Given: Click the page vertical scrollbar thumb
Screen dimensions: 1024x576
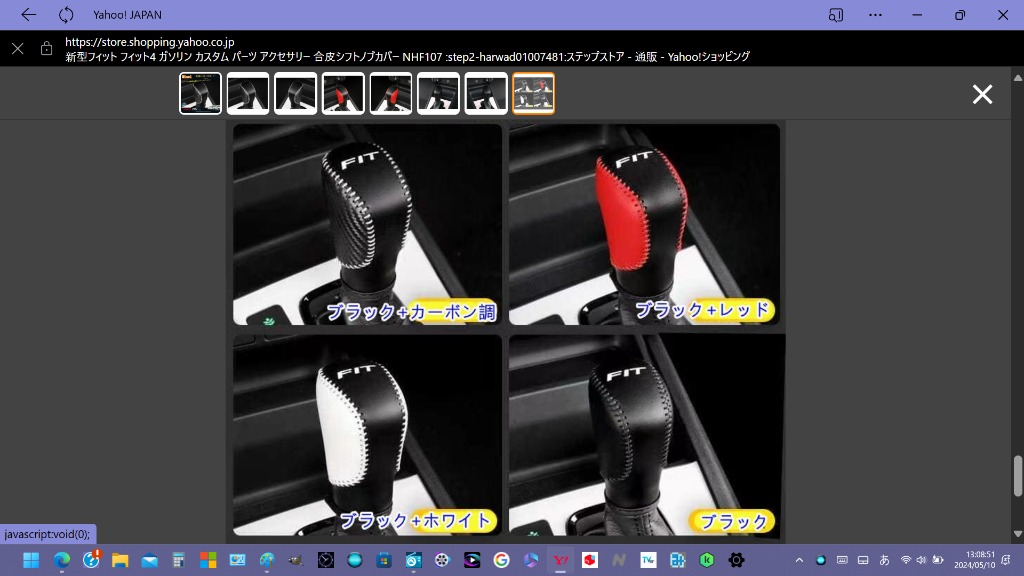Looking at the screenshot, I should coord(1017,476).
